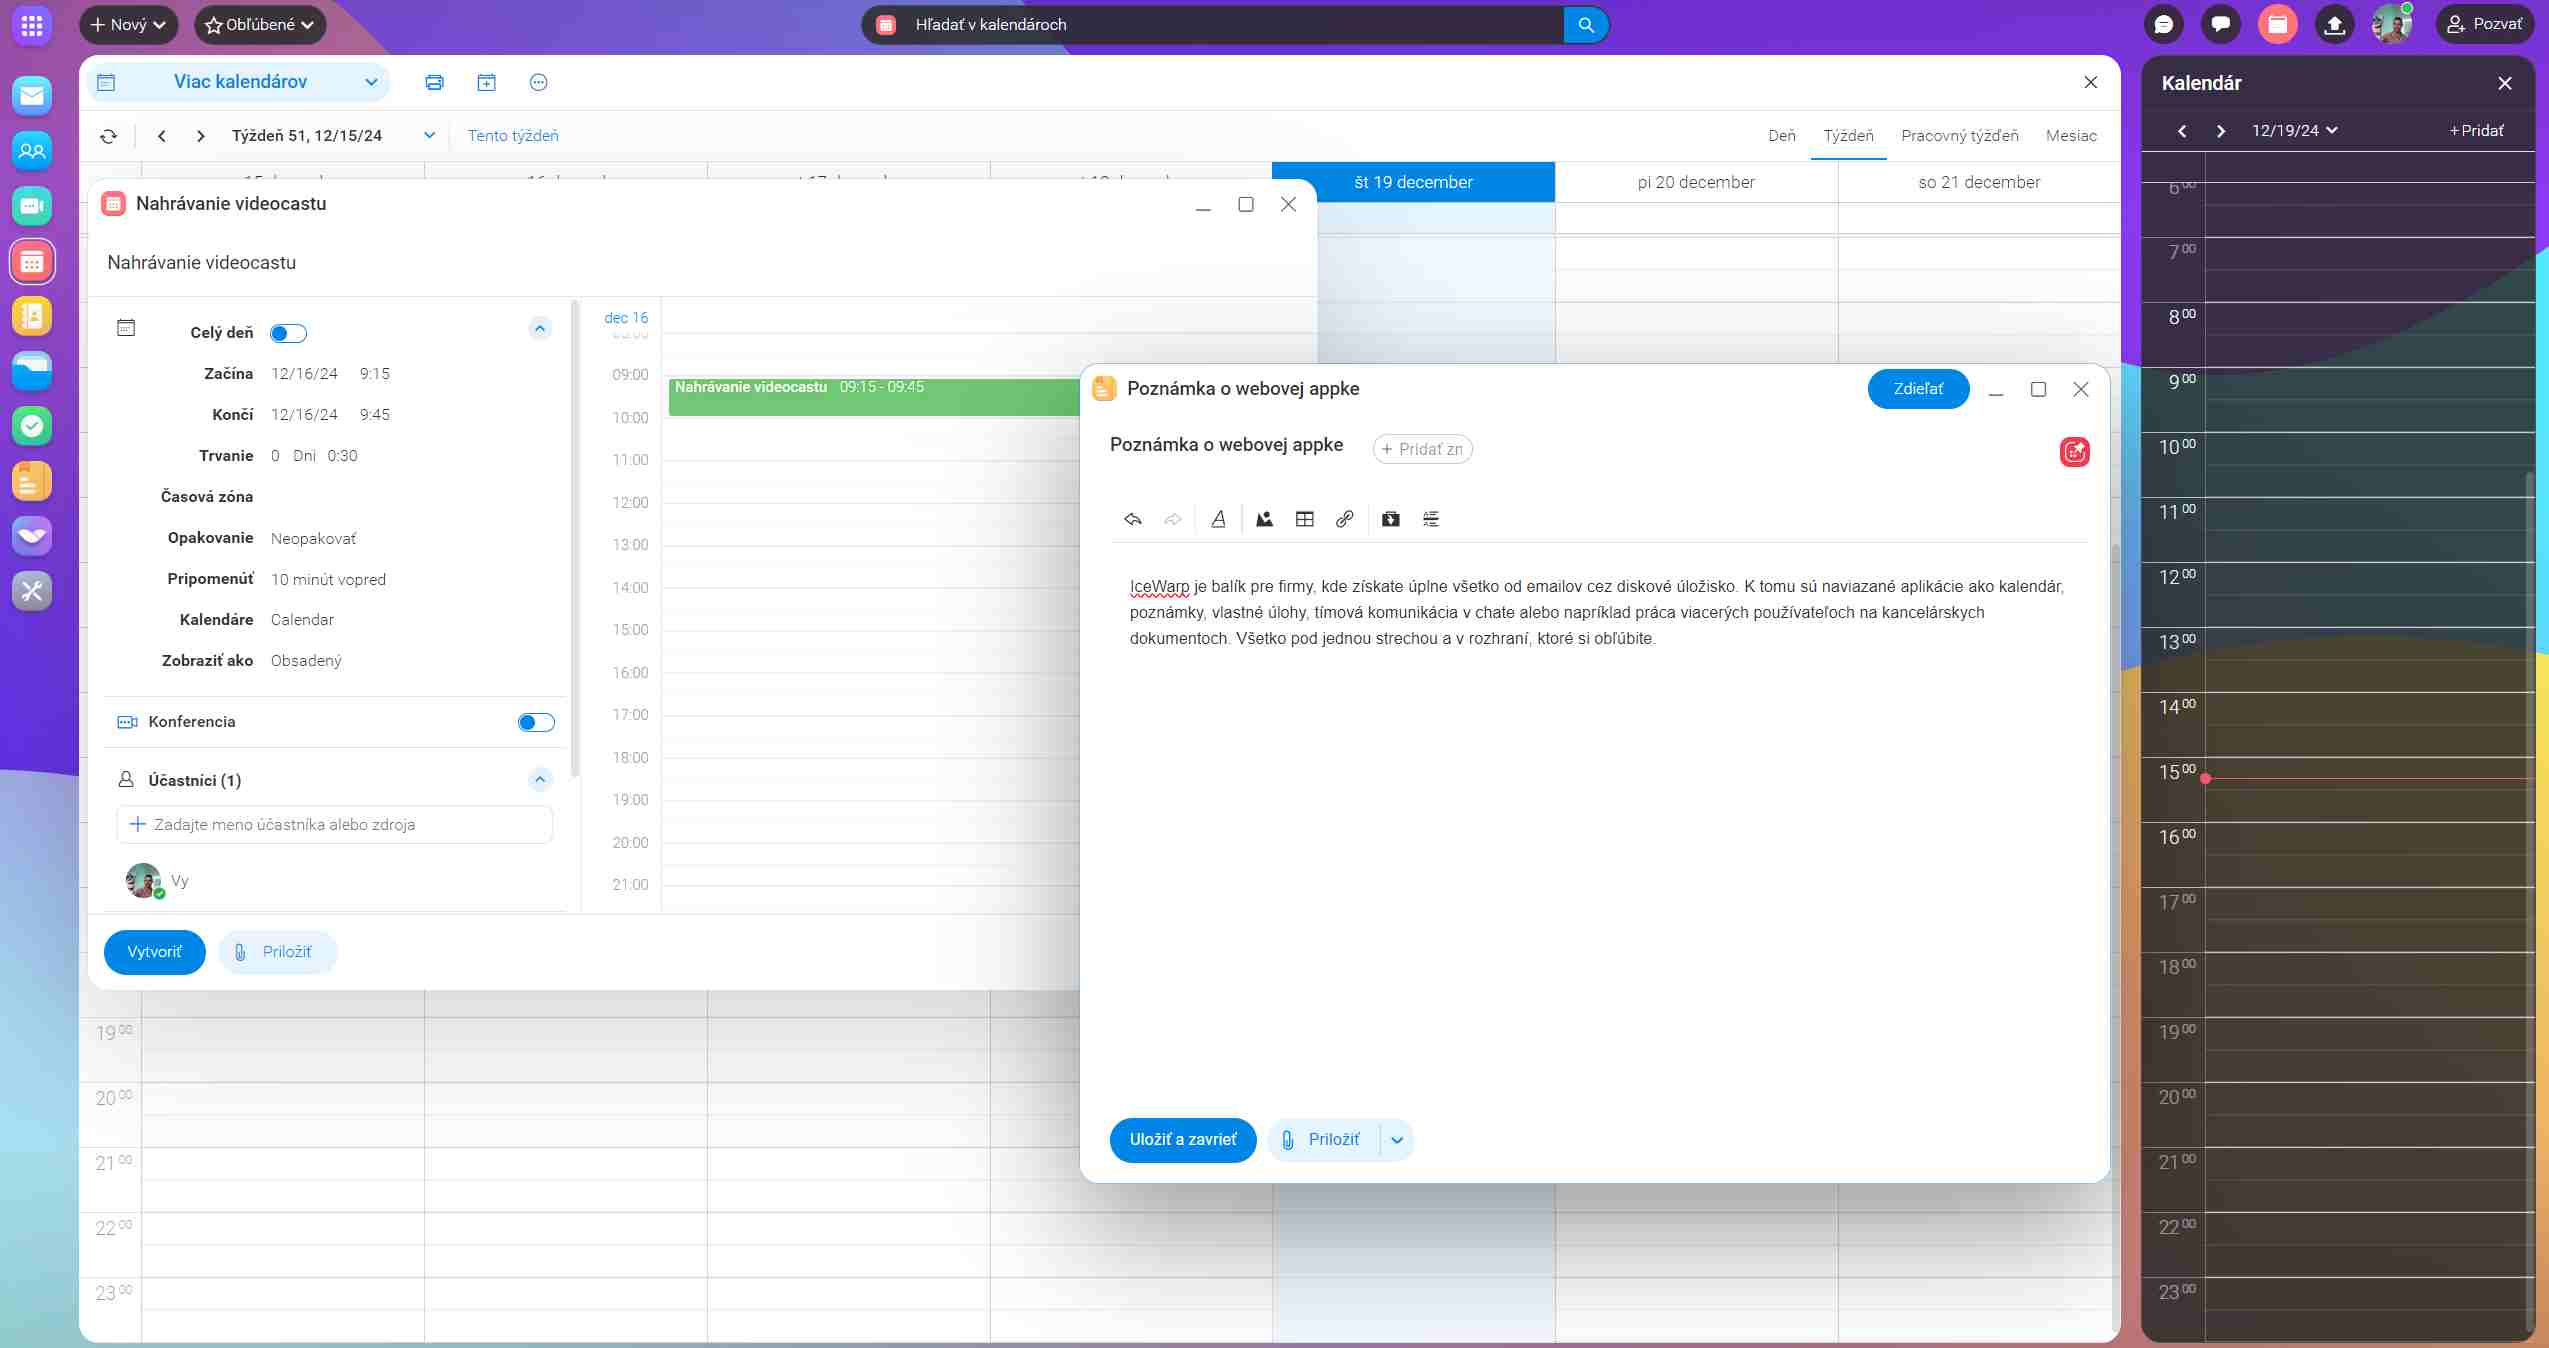Image resolution: width=2549 pixels, height=1348 pixels.
Task: Insert image in note editor toolbar
Action: [1264, 519]
